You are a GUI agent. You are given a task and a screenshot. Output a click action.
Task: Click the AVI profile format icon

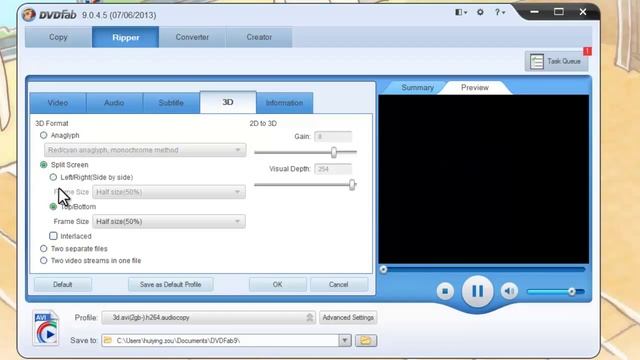click(x=46, y=329)
